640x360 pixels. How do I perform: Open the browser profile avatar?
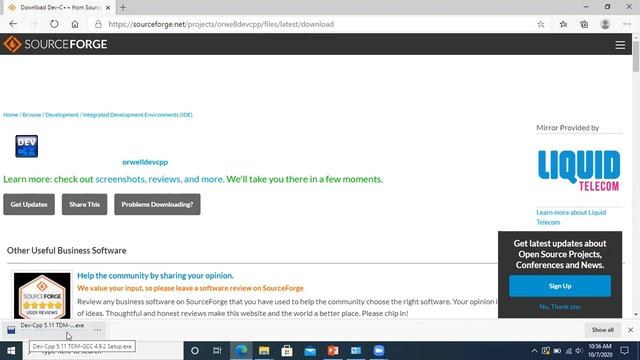(x=605, y=24)
